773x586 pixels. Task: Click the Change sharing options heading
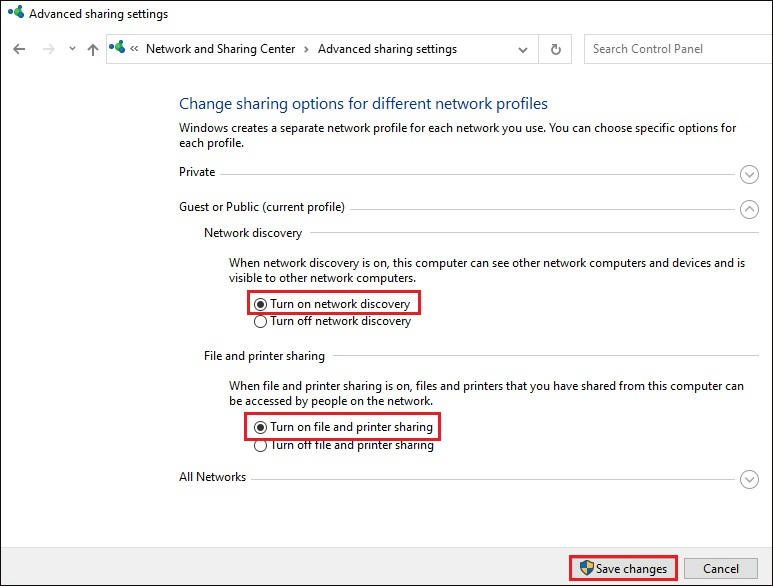(x=363, y=104)
